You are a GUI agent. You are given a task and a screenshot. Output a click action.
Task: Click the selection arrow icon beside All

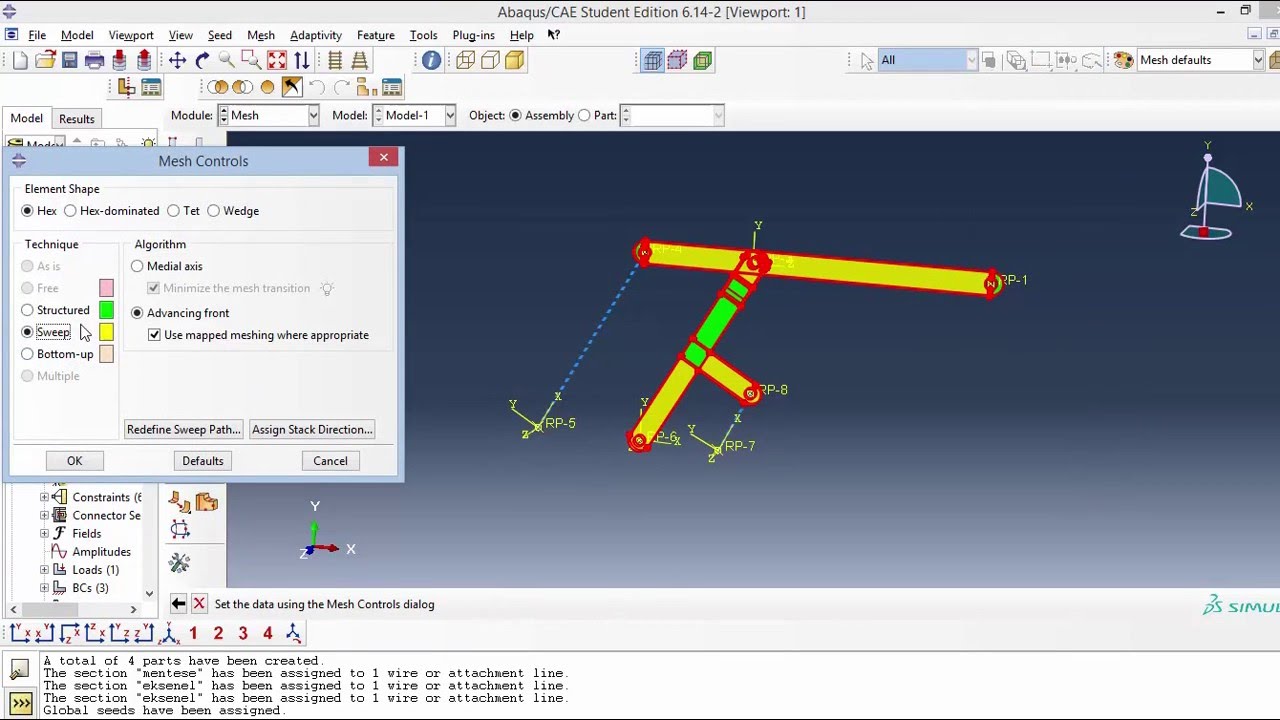coord(868,60)
